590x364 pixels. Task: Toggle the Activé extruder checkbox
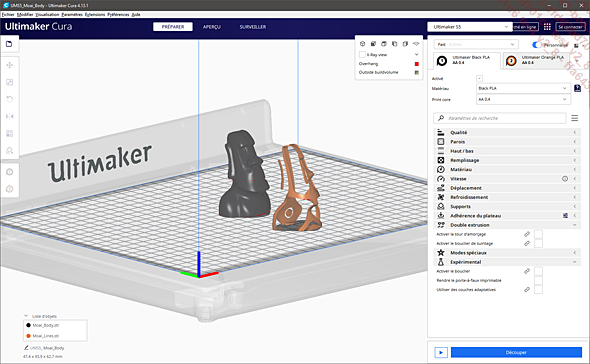(479, 78)
